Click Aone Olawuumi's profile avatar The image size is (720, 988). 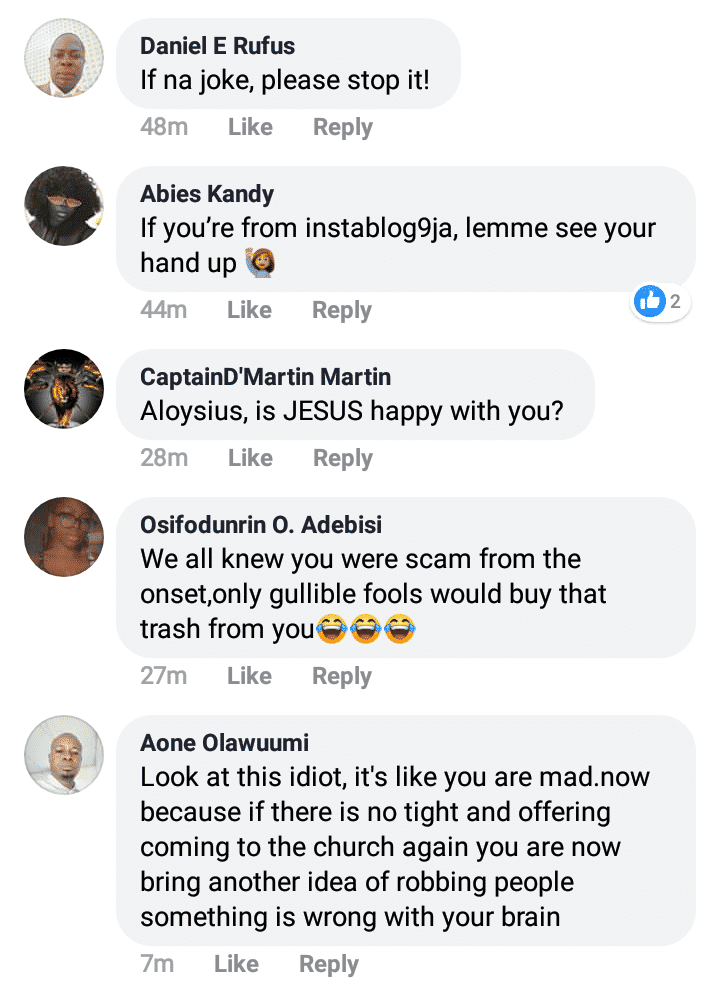tap(64, 755)
